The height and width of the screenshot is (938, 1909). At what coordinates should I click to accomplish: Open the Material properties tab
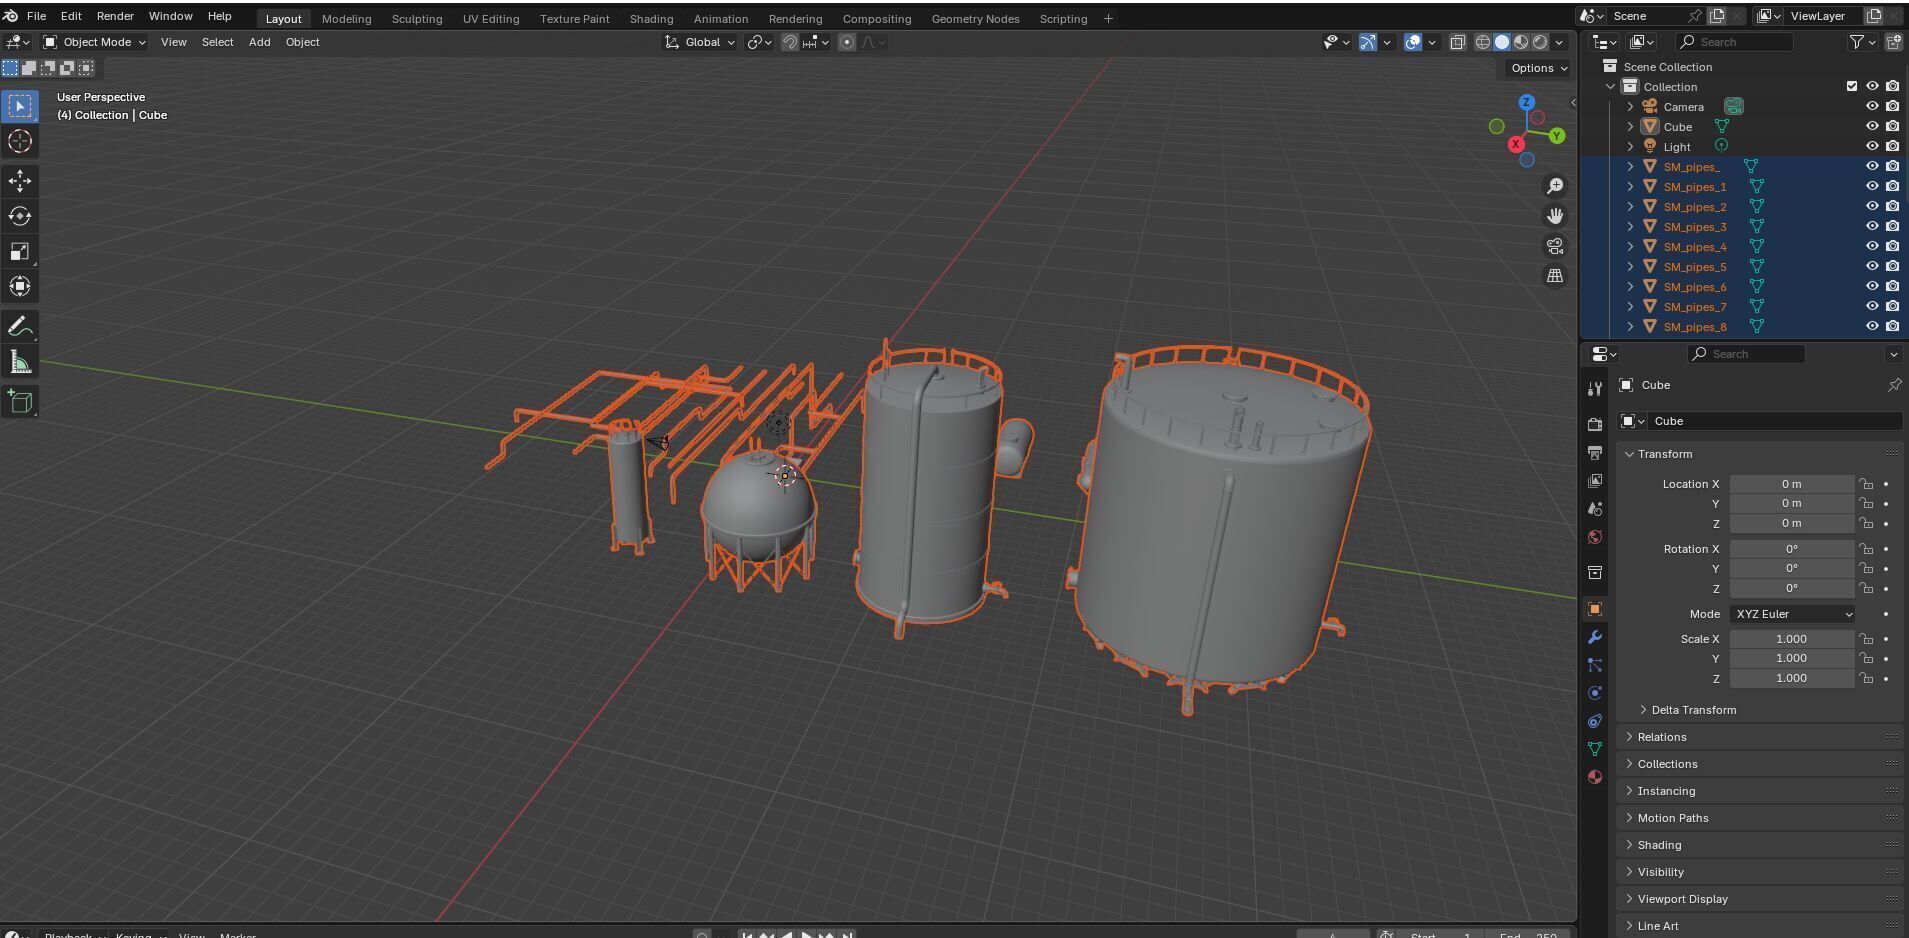point(1595,777)
